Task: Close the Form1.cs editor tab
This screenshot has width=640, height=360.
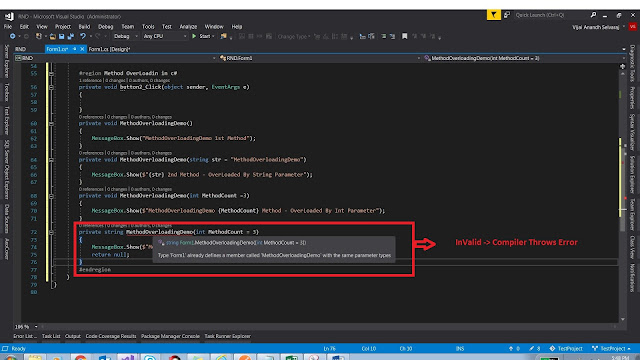Action: pyautogui.click(x=82, y=49)
